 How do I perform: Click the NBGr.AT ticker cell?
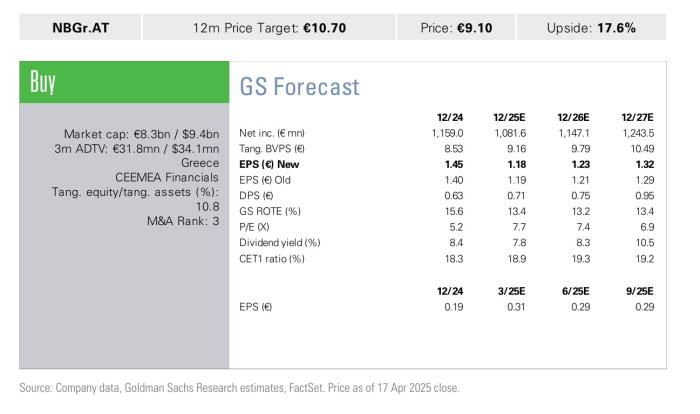pos(80,27)
